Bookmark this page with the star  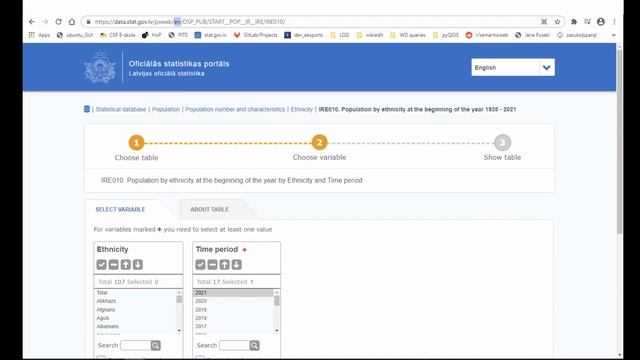coord(557,22)
